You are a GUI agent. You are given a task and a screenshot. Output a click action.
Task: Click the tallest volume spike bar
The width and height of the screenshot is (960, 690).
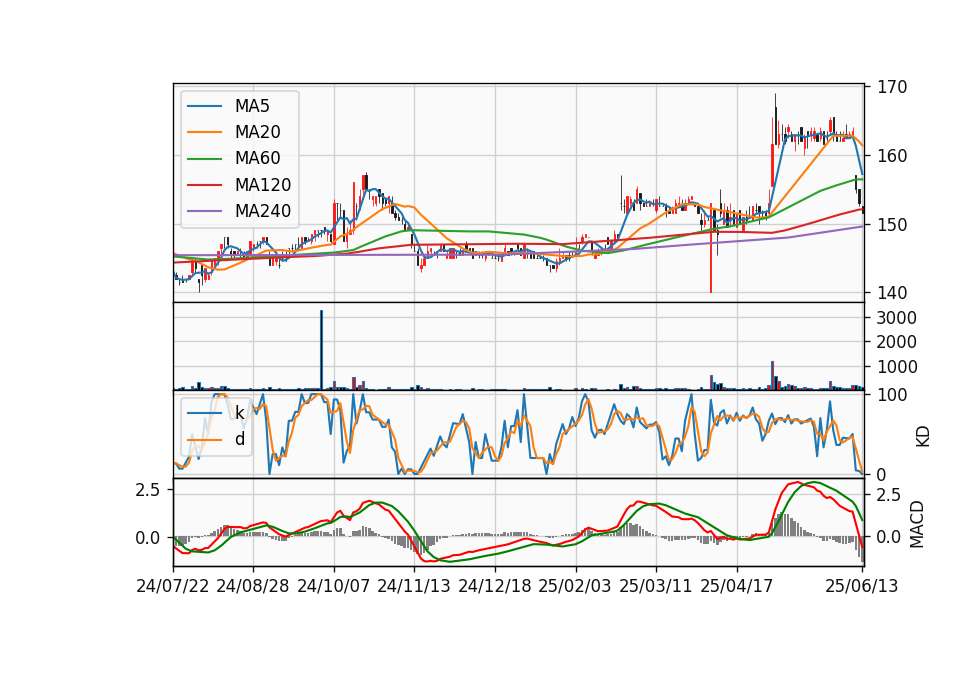point(321,350)
